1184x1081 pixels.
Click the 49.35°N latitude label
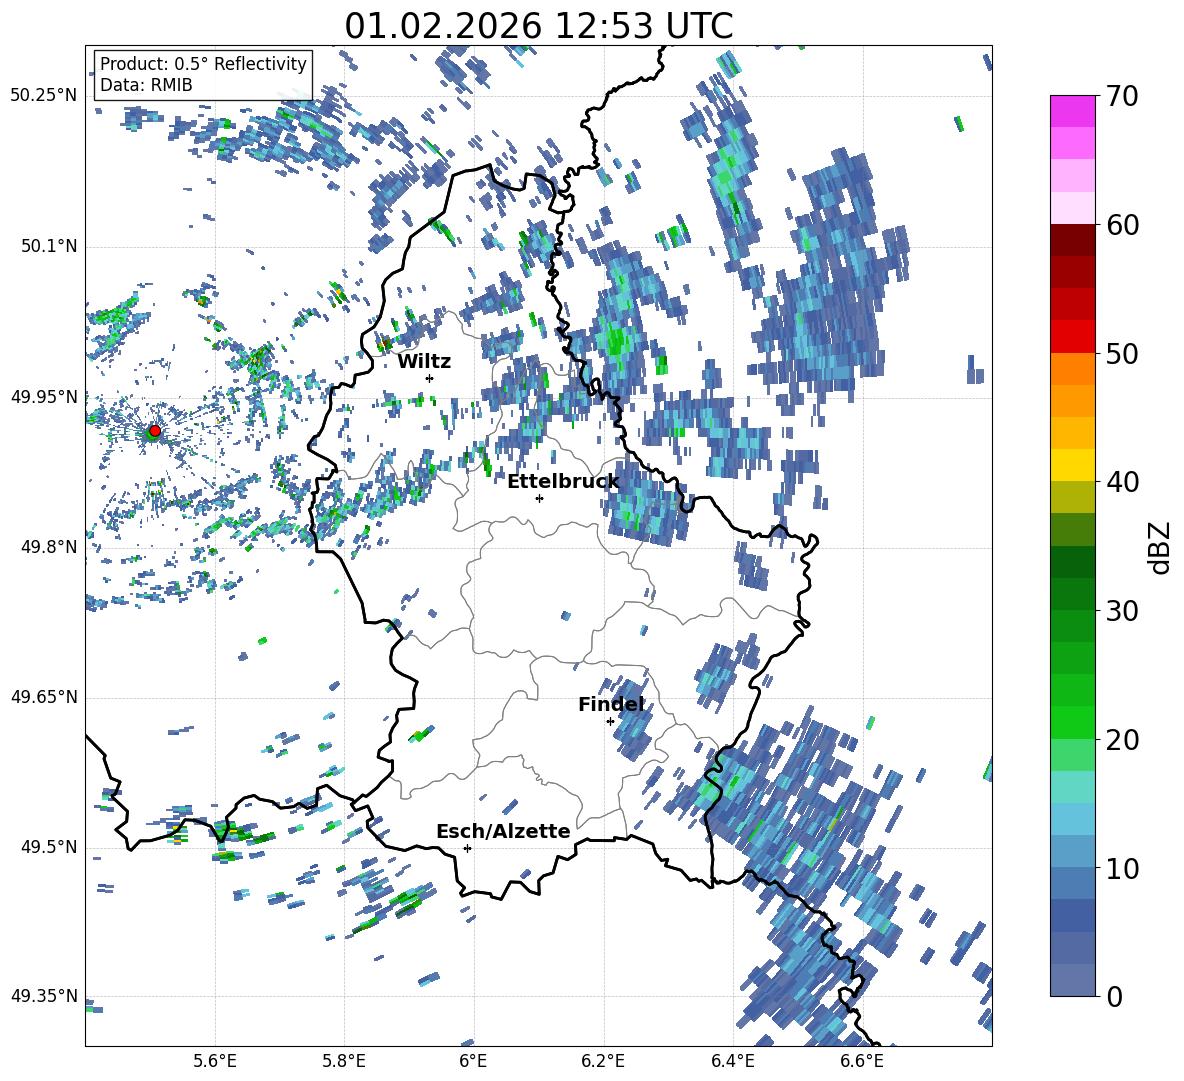click(44, 996)
